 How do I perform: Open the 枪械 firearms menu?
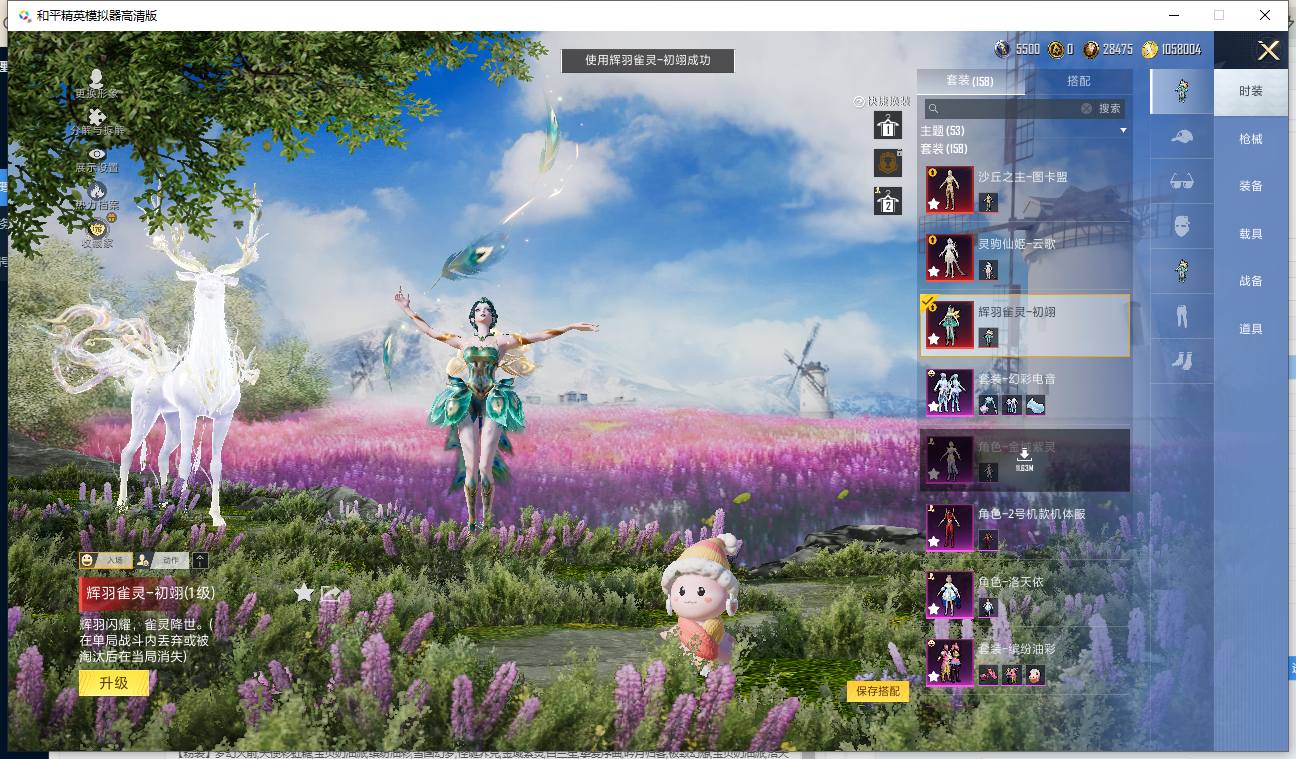tap(1251, 139)
